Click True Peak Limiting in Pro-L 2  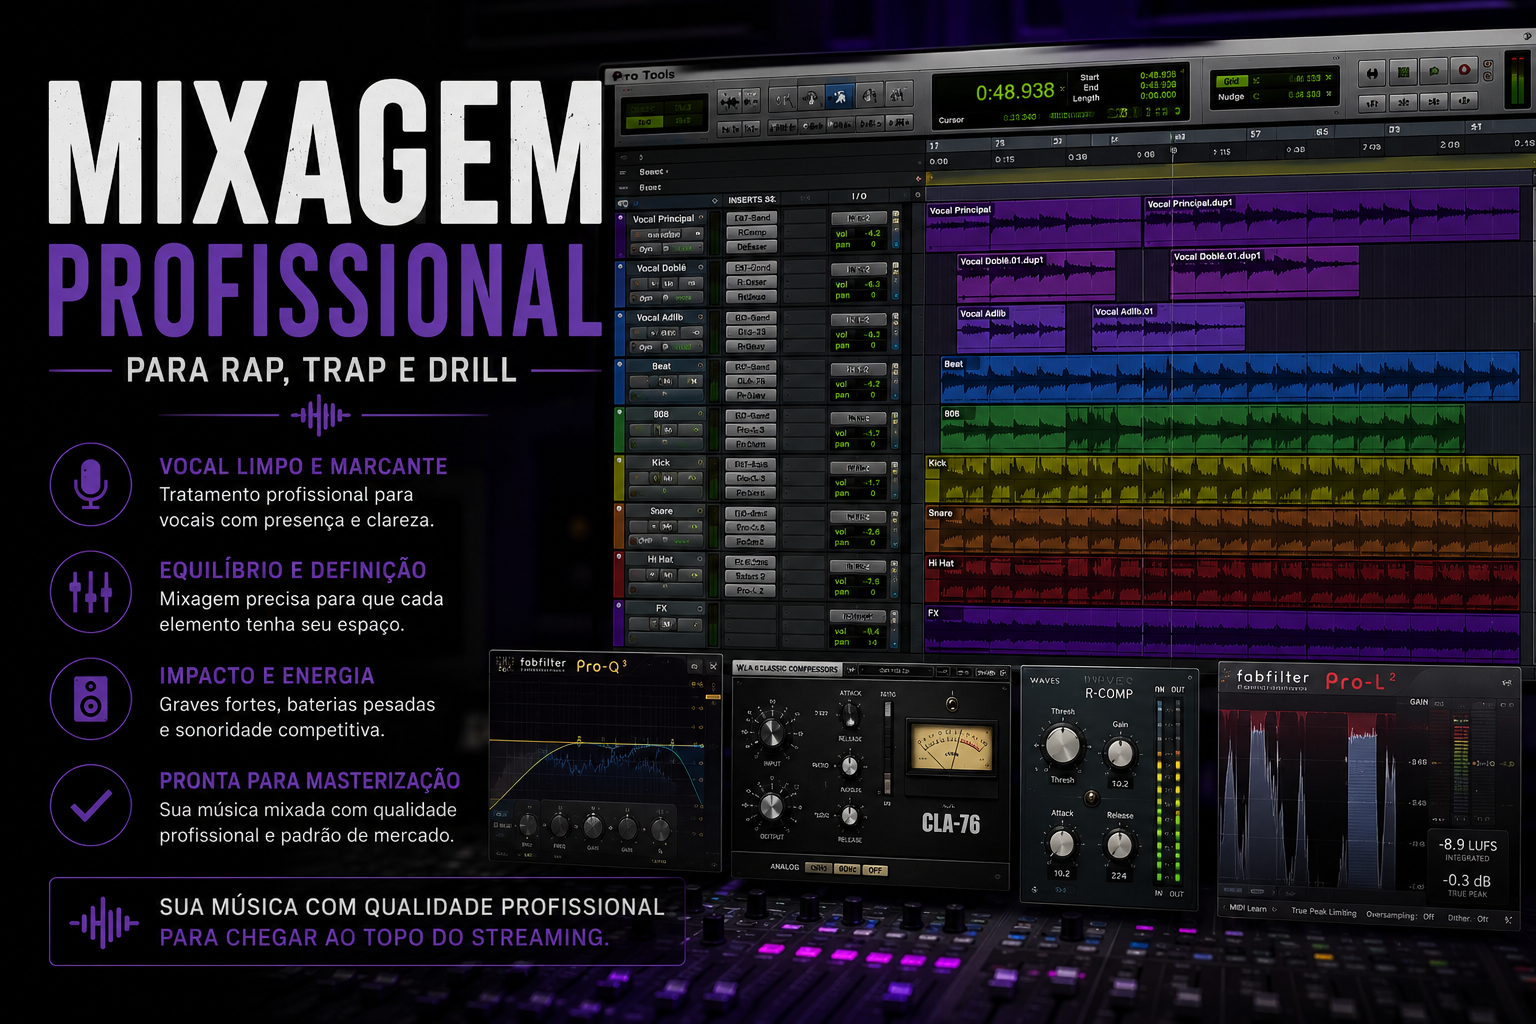click(1323, 911)
